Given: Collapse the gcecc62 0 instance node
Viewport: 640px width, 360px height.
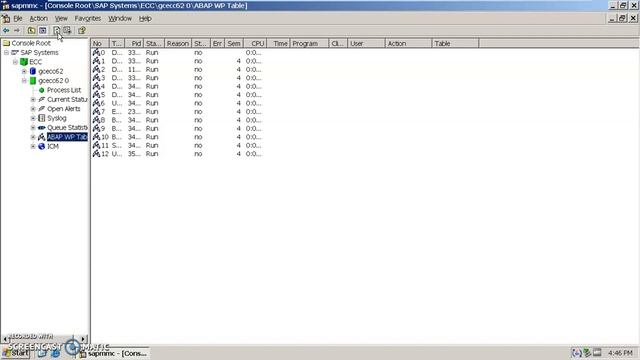Looking at the screenshot, I should pyautogui.click(x=24, y=81).
